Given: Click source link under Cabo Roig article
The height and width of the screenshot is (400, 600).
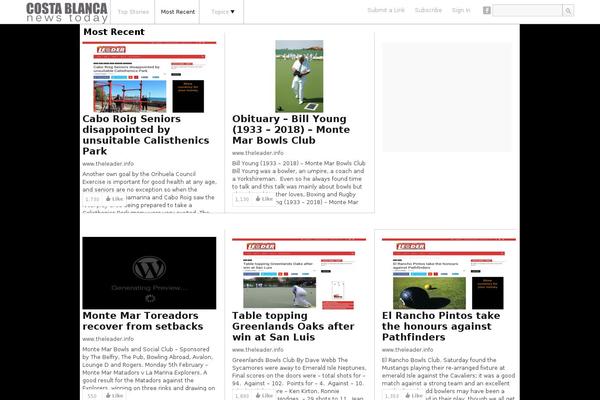Looking at the screenshot, I should click(x=108, y=163).
